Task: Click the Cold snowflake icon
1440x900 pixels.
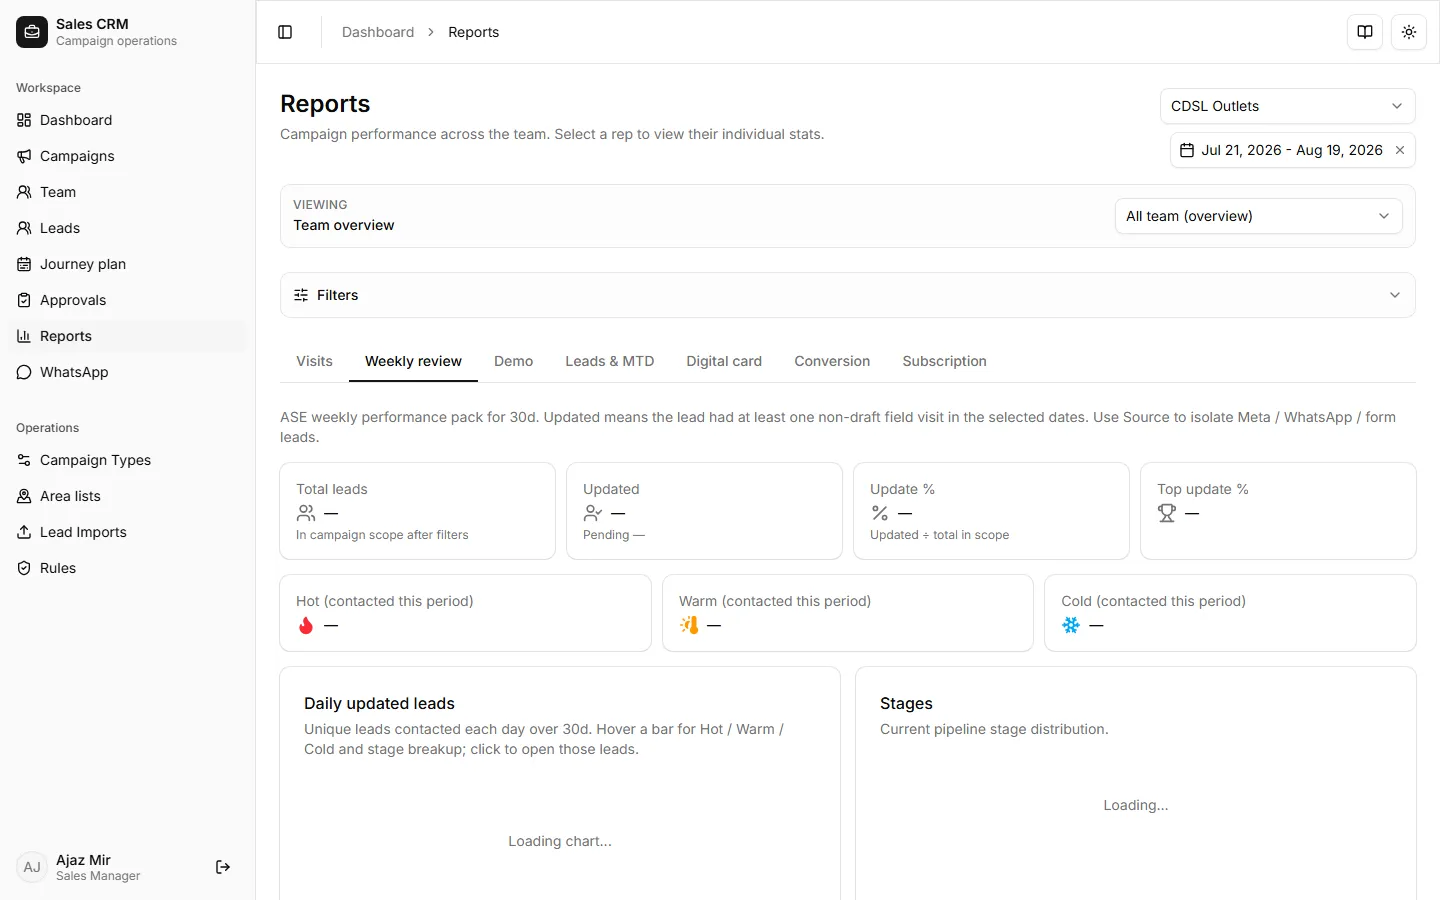Action: coord(1071,625)
